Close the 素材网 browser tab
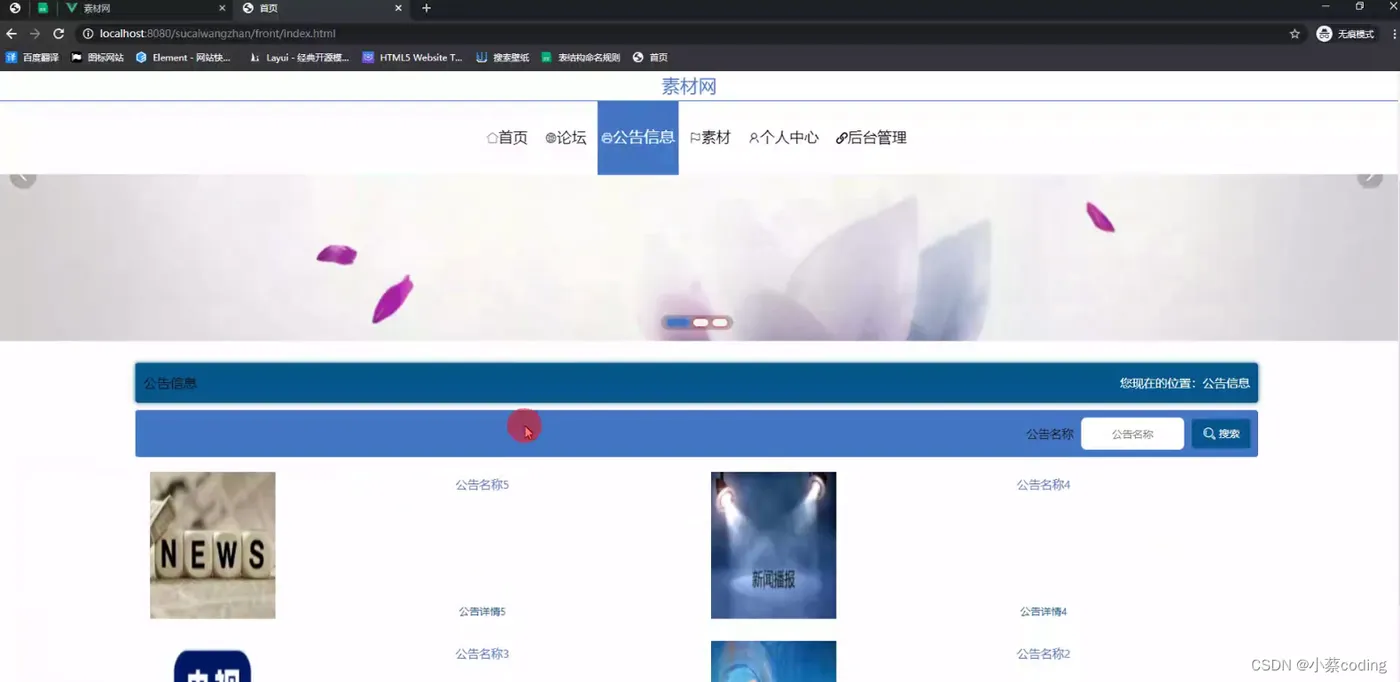 pos(222,8)
